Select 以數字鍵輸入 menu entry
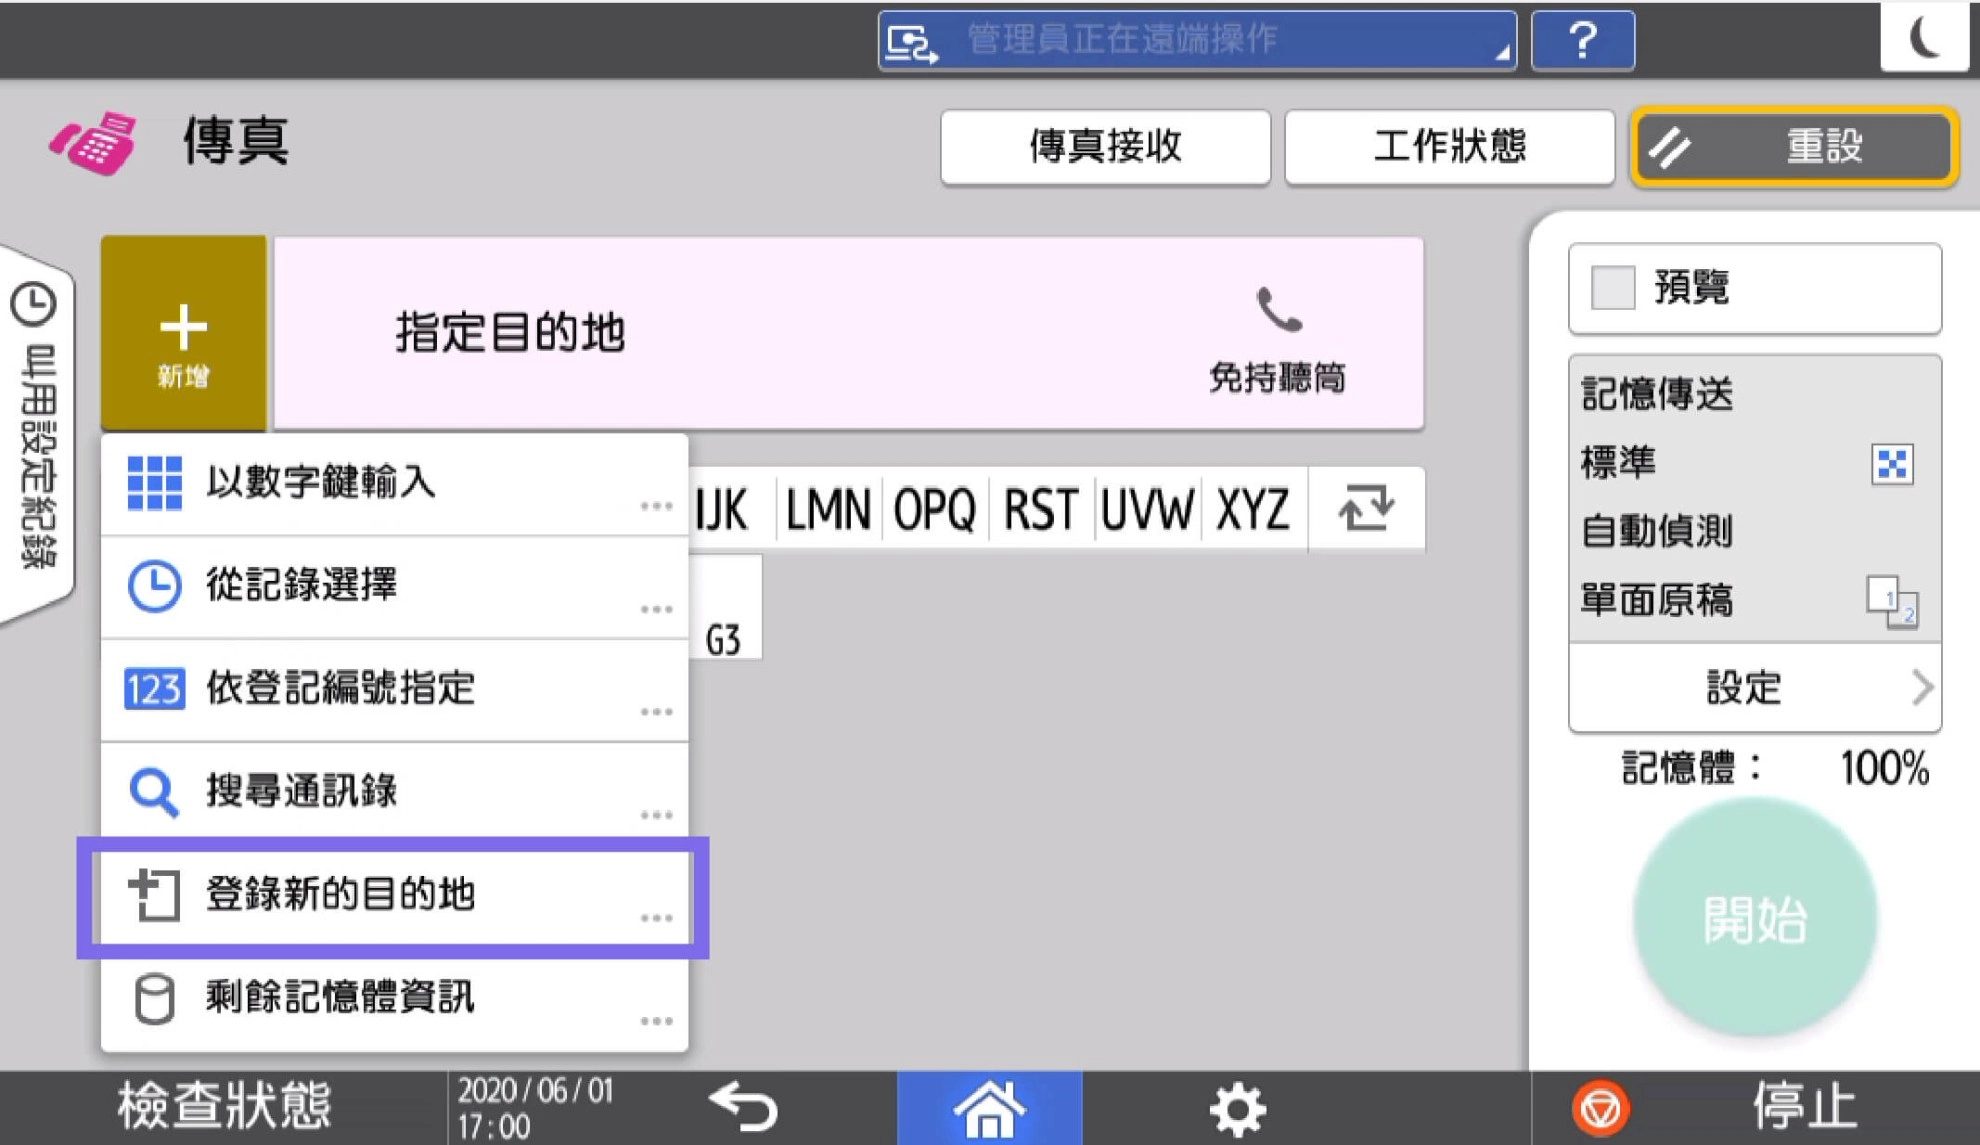The height and width of the screenshot is (1145, 1980). click(394, 484)
